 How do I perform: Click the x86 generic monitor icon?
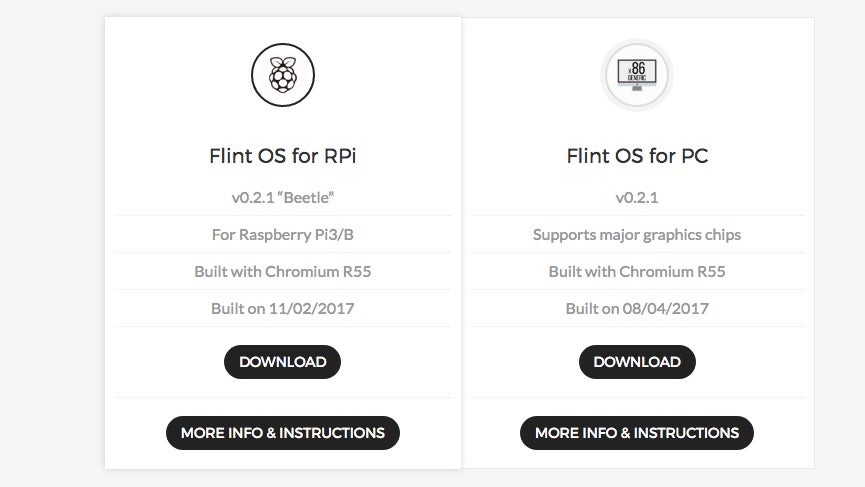[637, 75]
